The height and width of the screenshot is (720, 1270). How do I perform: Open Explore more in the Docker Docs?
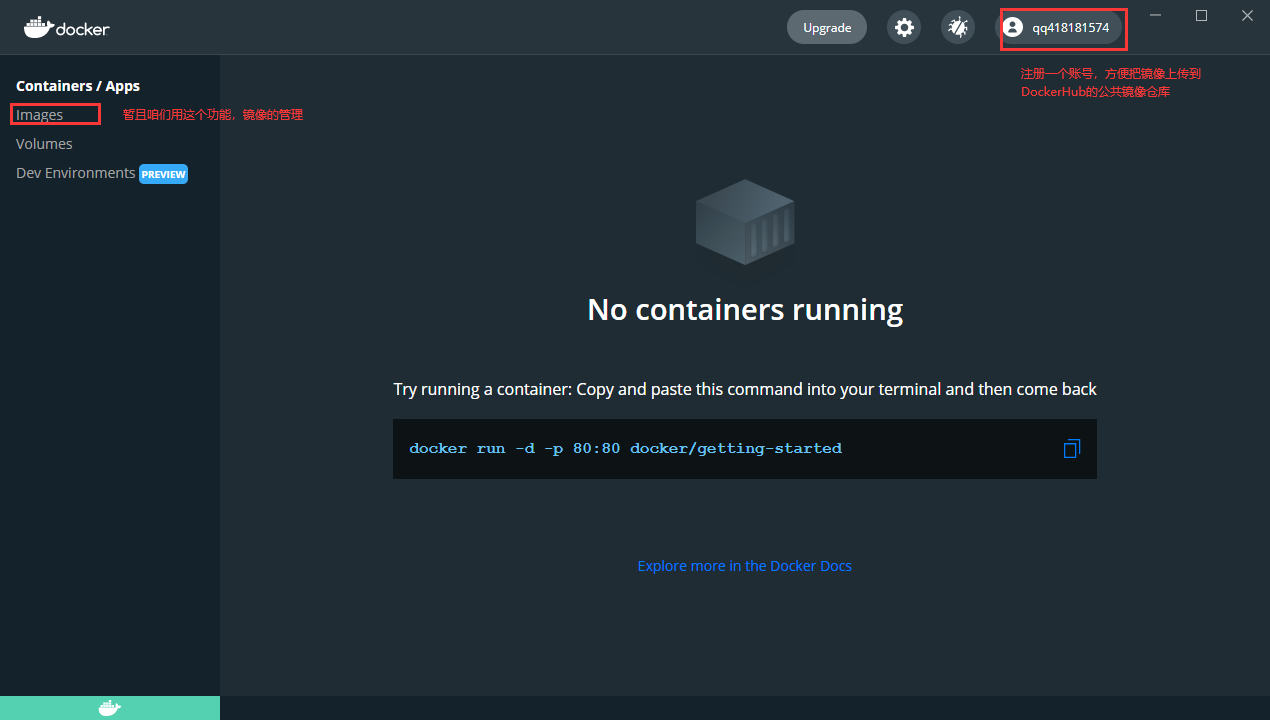coord(745,566)
